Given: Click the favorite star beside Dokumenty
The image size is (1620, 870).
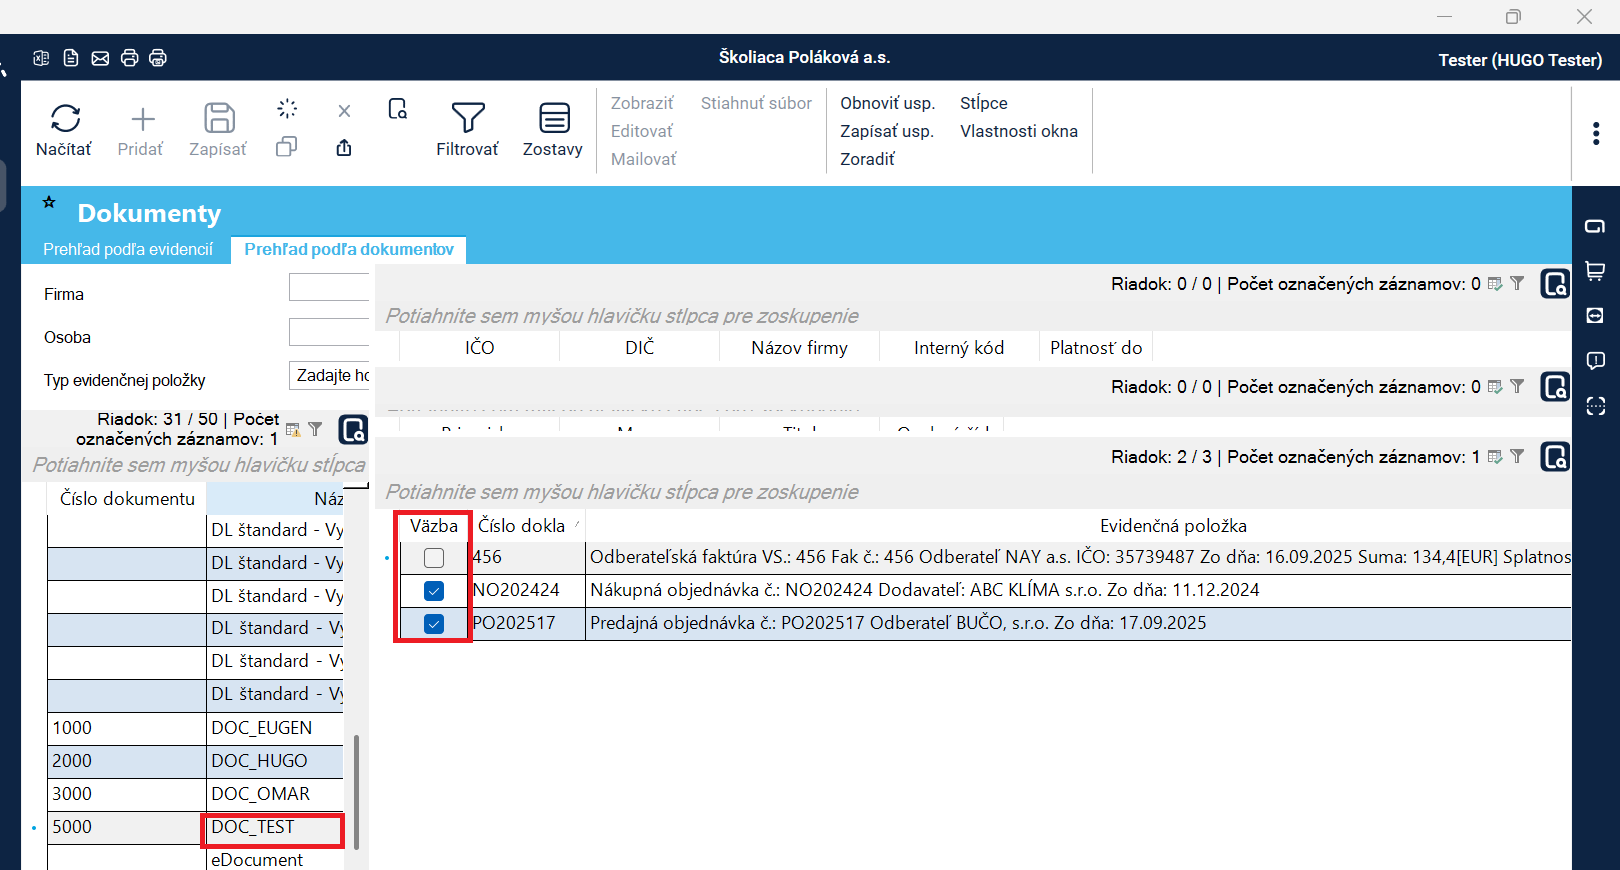Looking at the screenshot, I should [49, 202].
